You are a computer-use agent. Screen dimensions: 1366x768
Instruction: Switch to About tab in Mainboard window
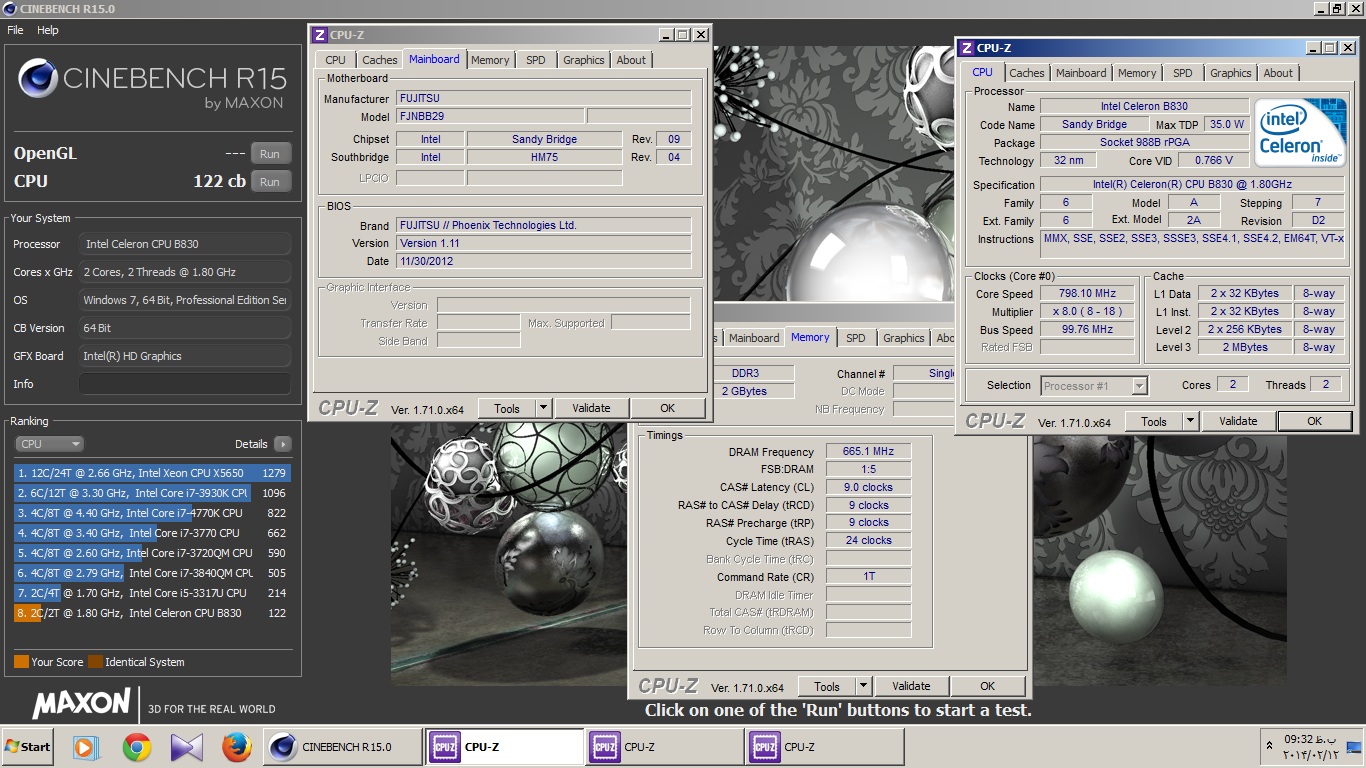(x=631, y=60)
